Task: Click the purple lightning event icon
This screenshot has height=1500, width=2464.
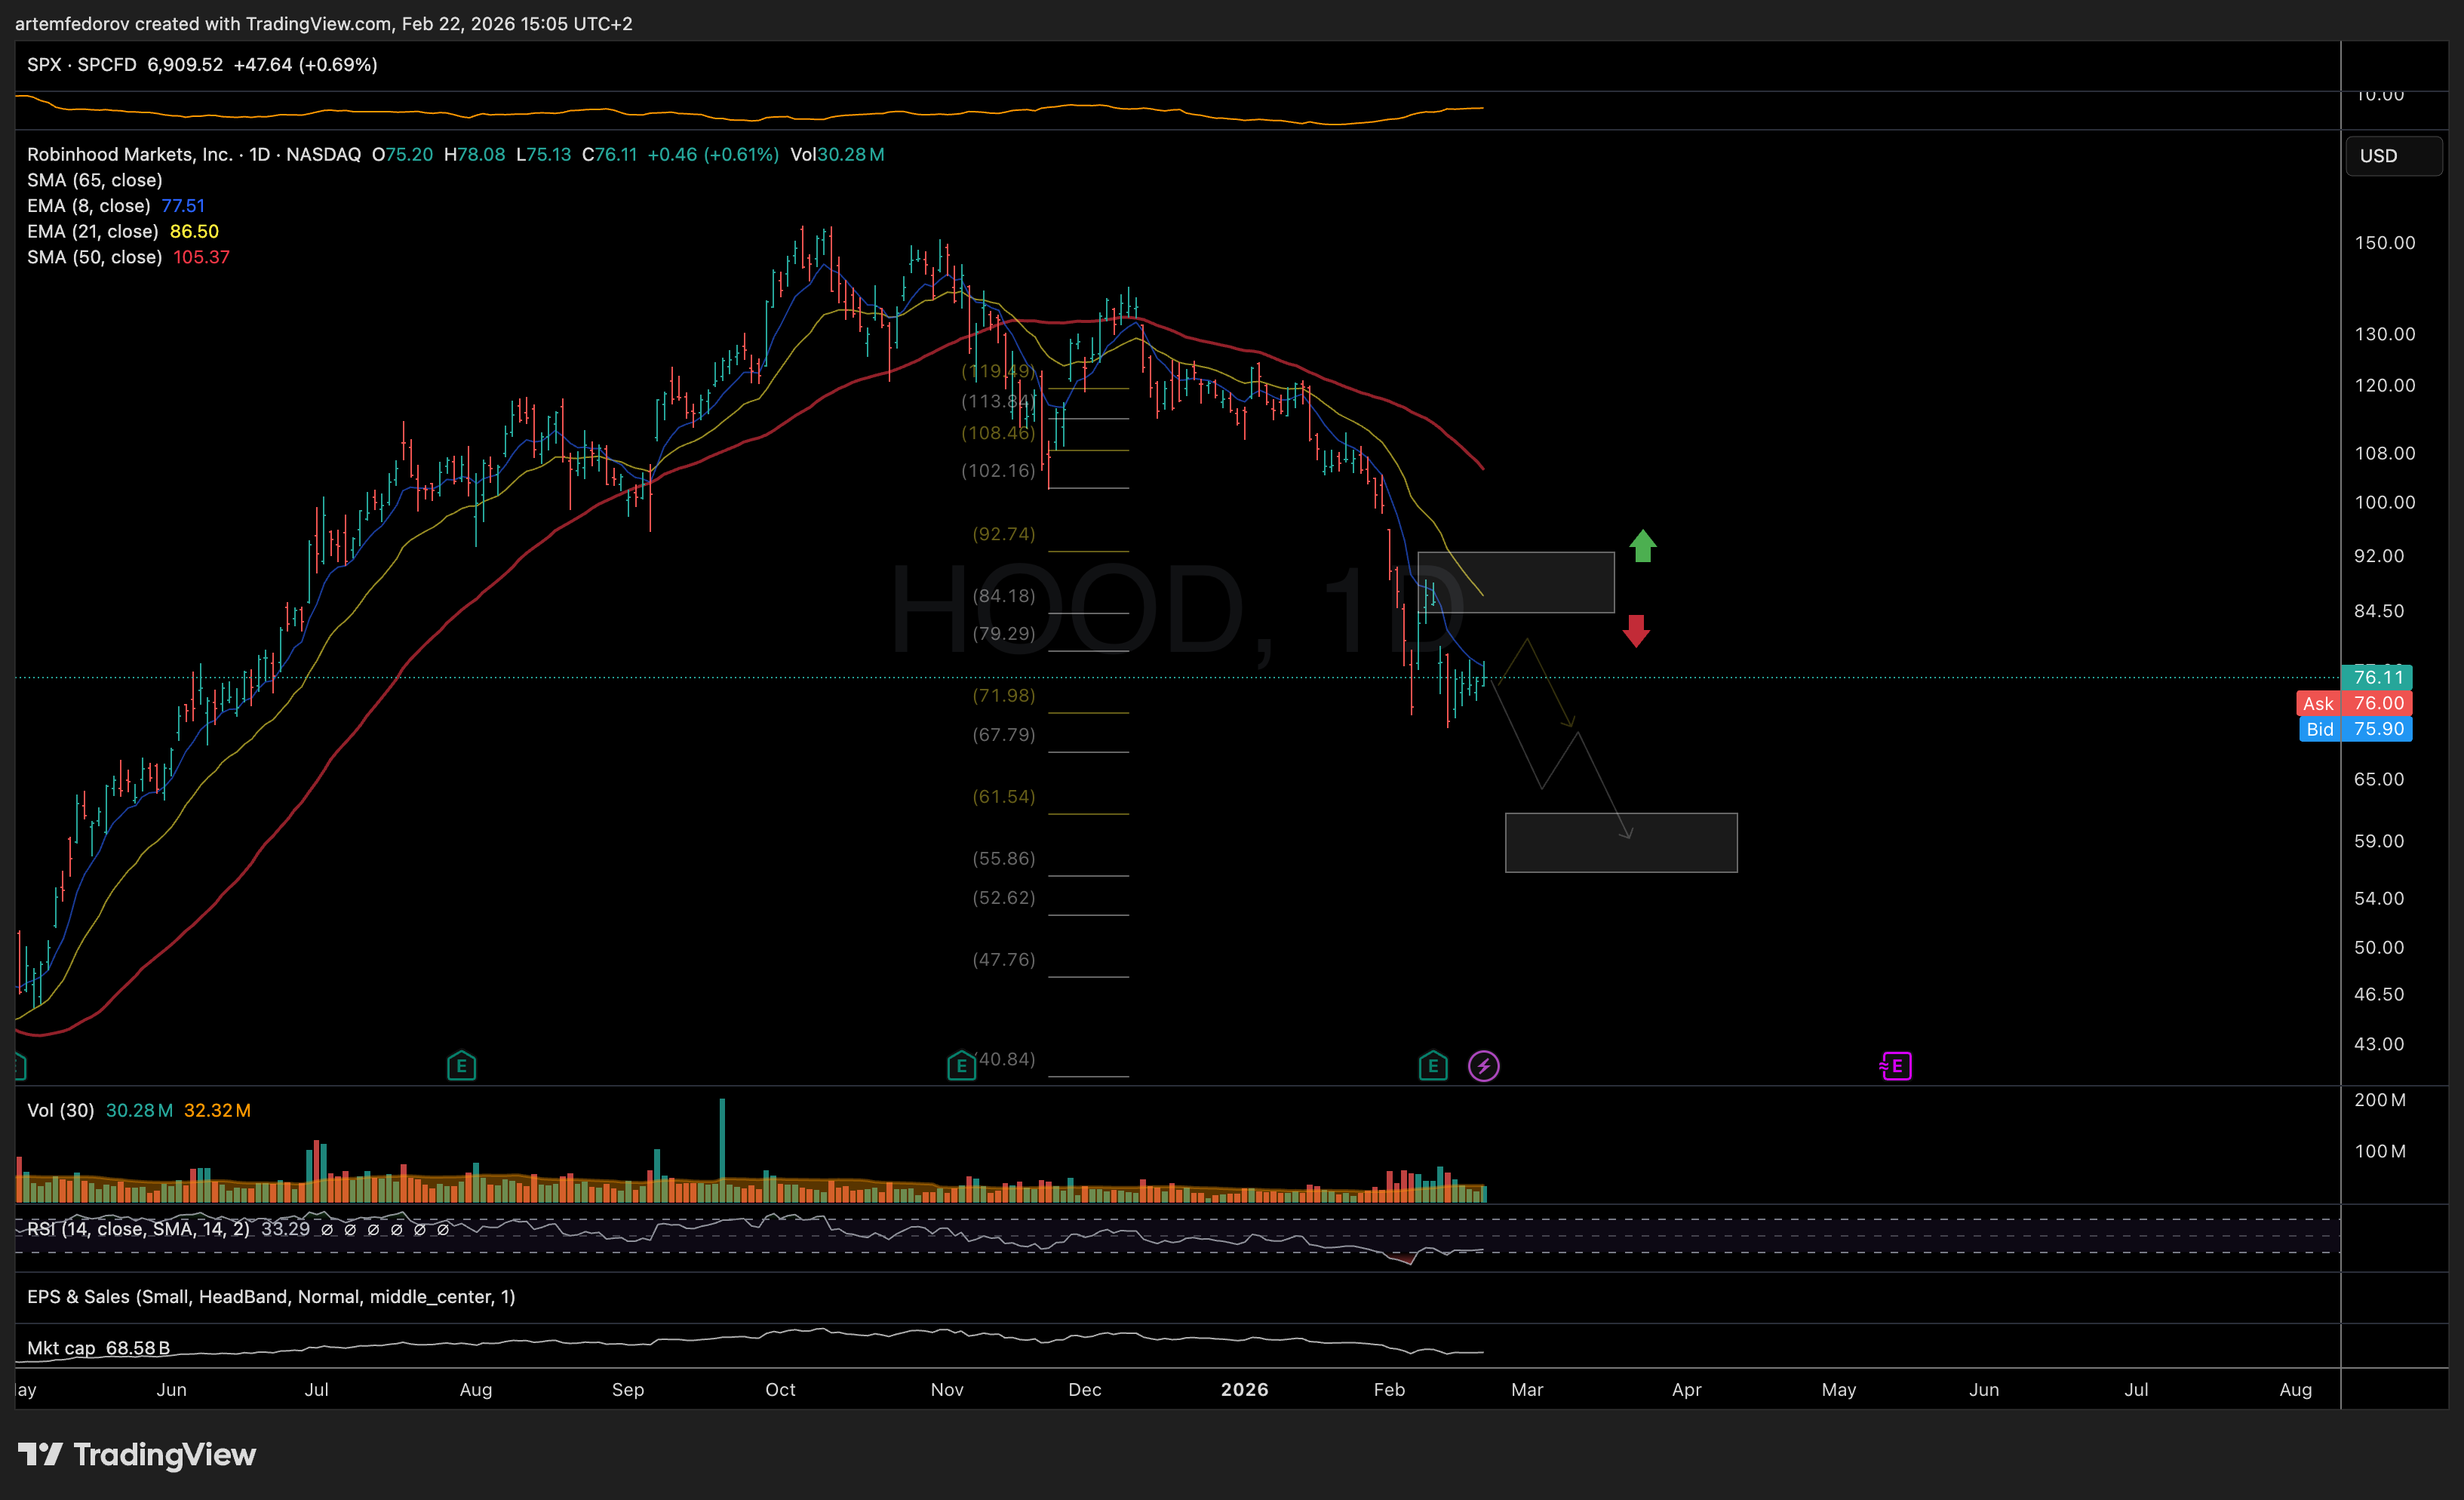Action: click(x=1483, y=1066)
